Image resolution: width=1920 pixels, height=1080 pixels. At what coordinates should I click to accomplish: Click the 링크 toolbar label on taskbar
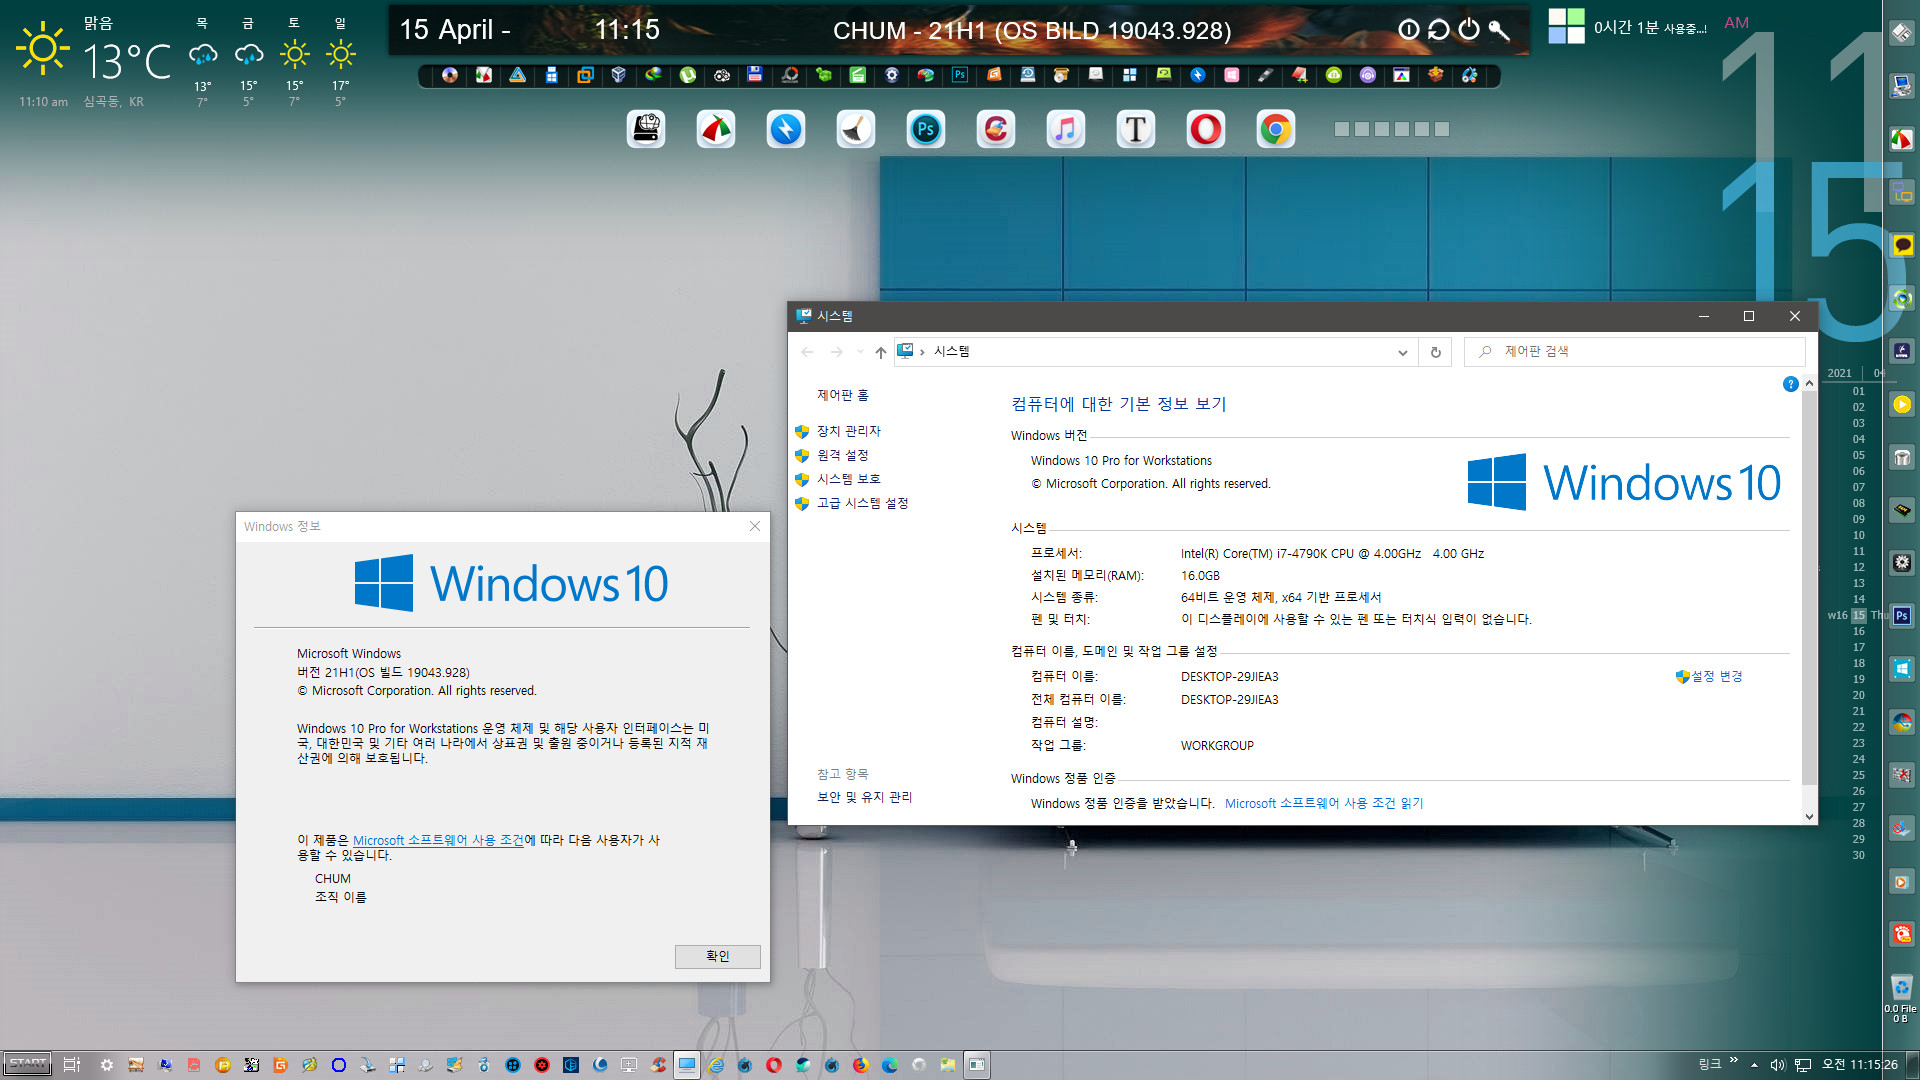(x=1710, y=1064)
